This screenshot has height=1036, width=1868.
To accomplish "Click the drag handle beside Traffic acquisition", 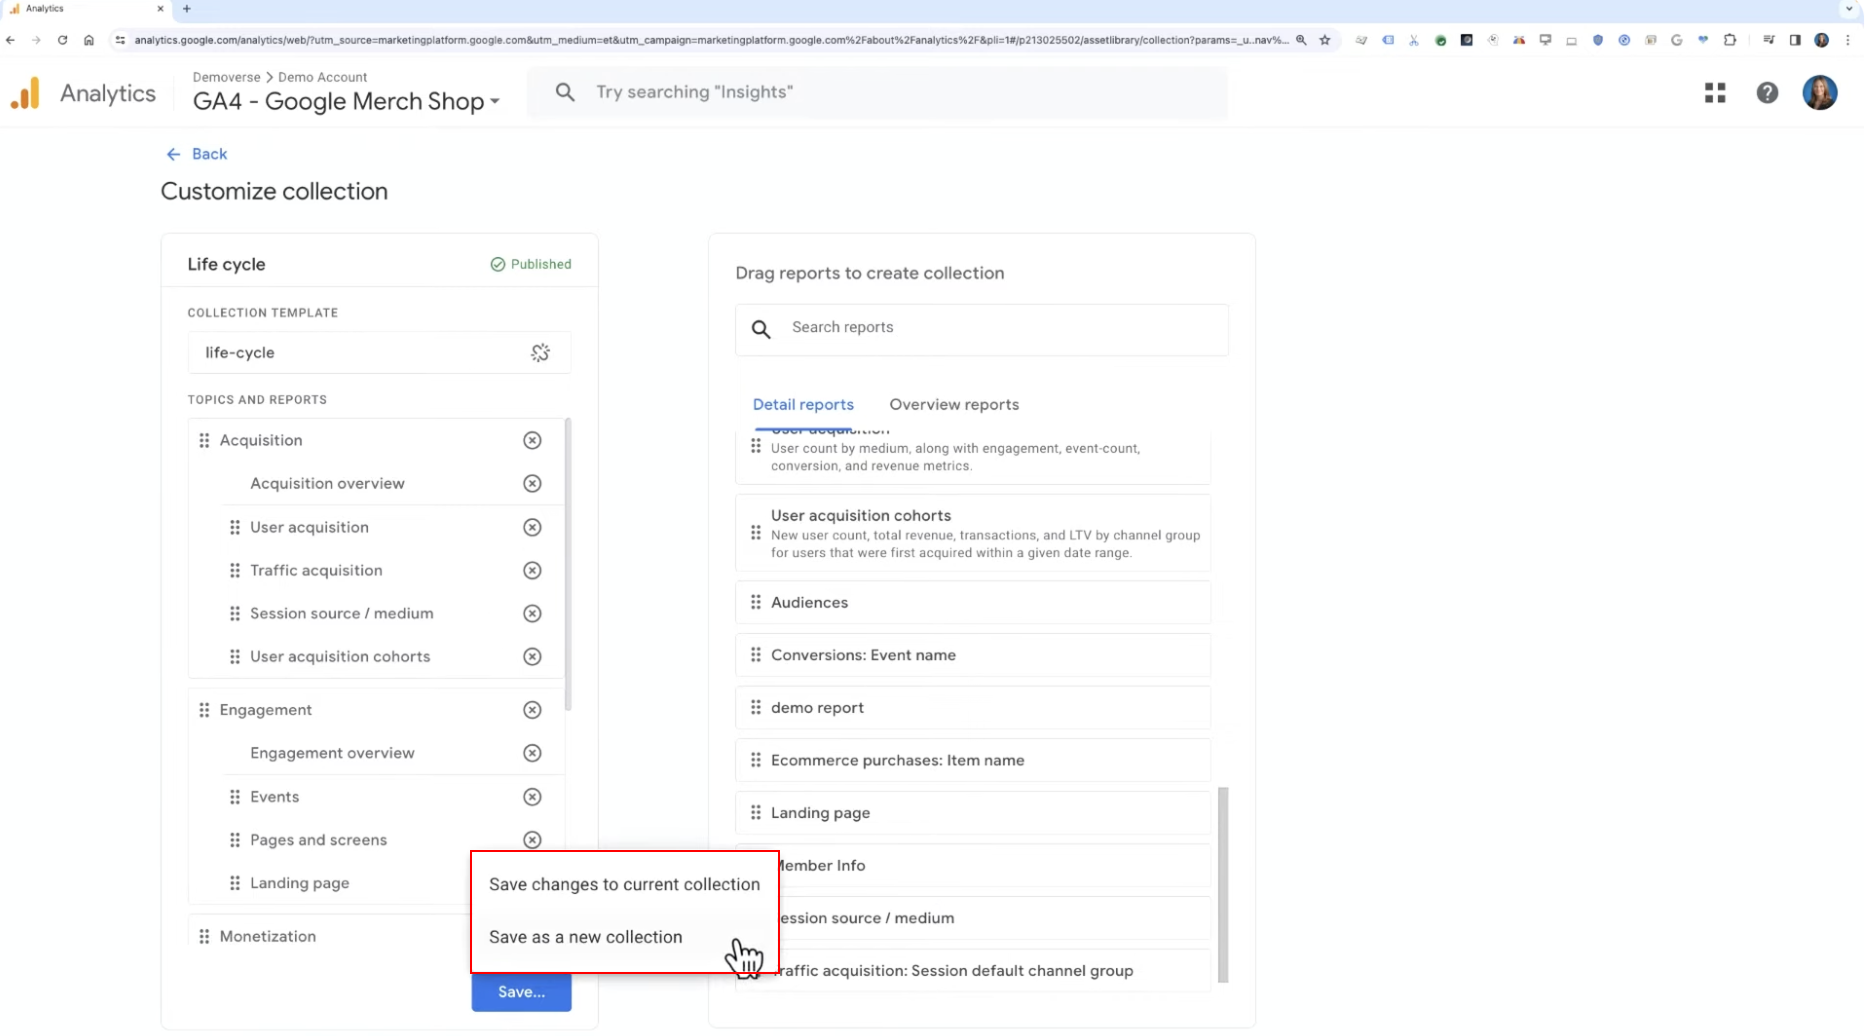I will (x=235, y=571).
